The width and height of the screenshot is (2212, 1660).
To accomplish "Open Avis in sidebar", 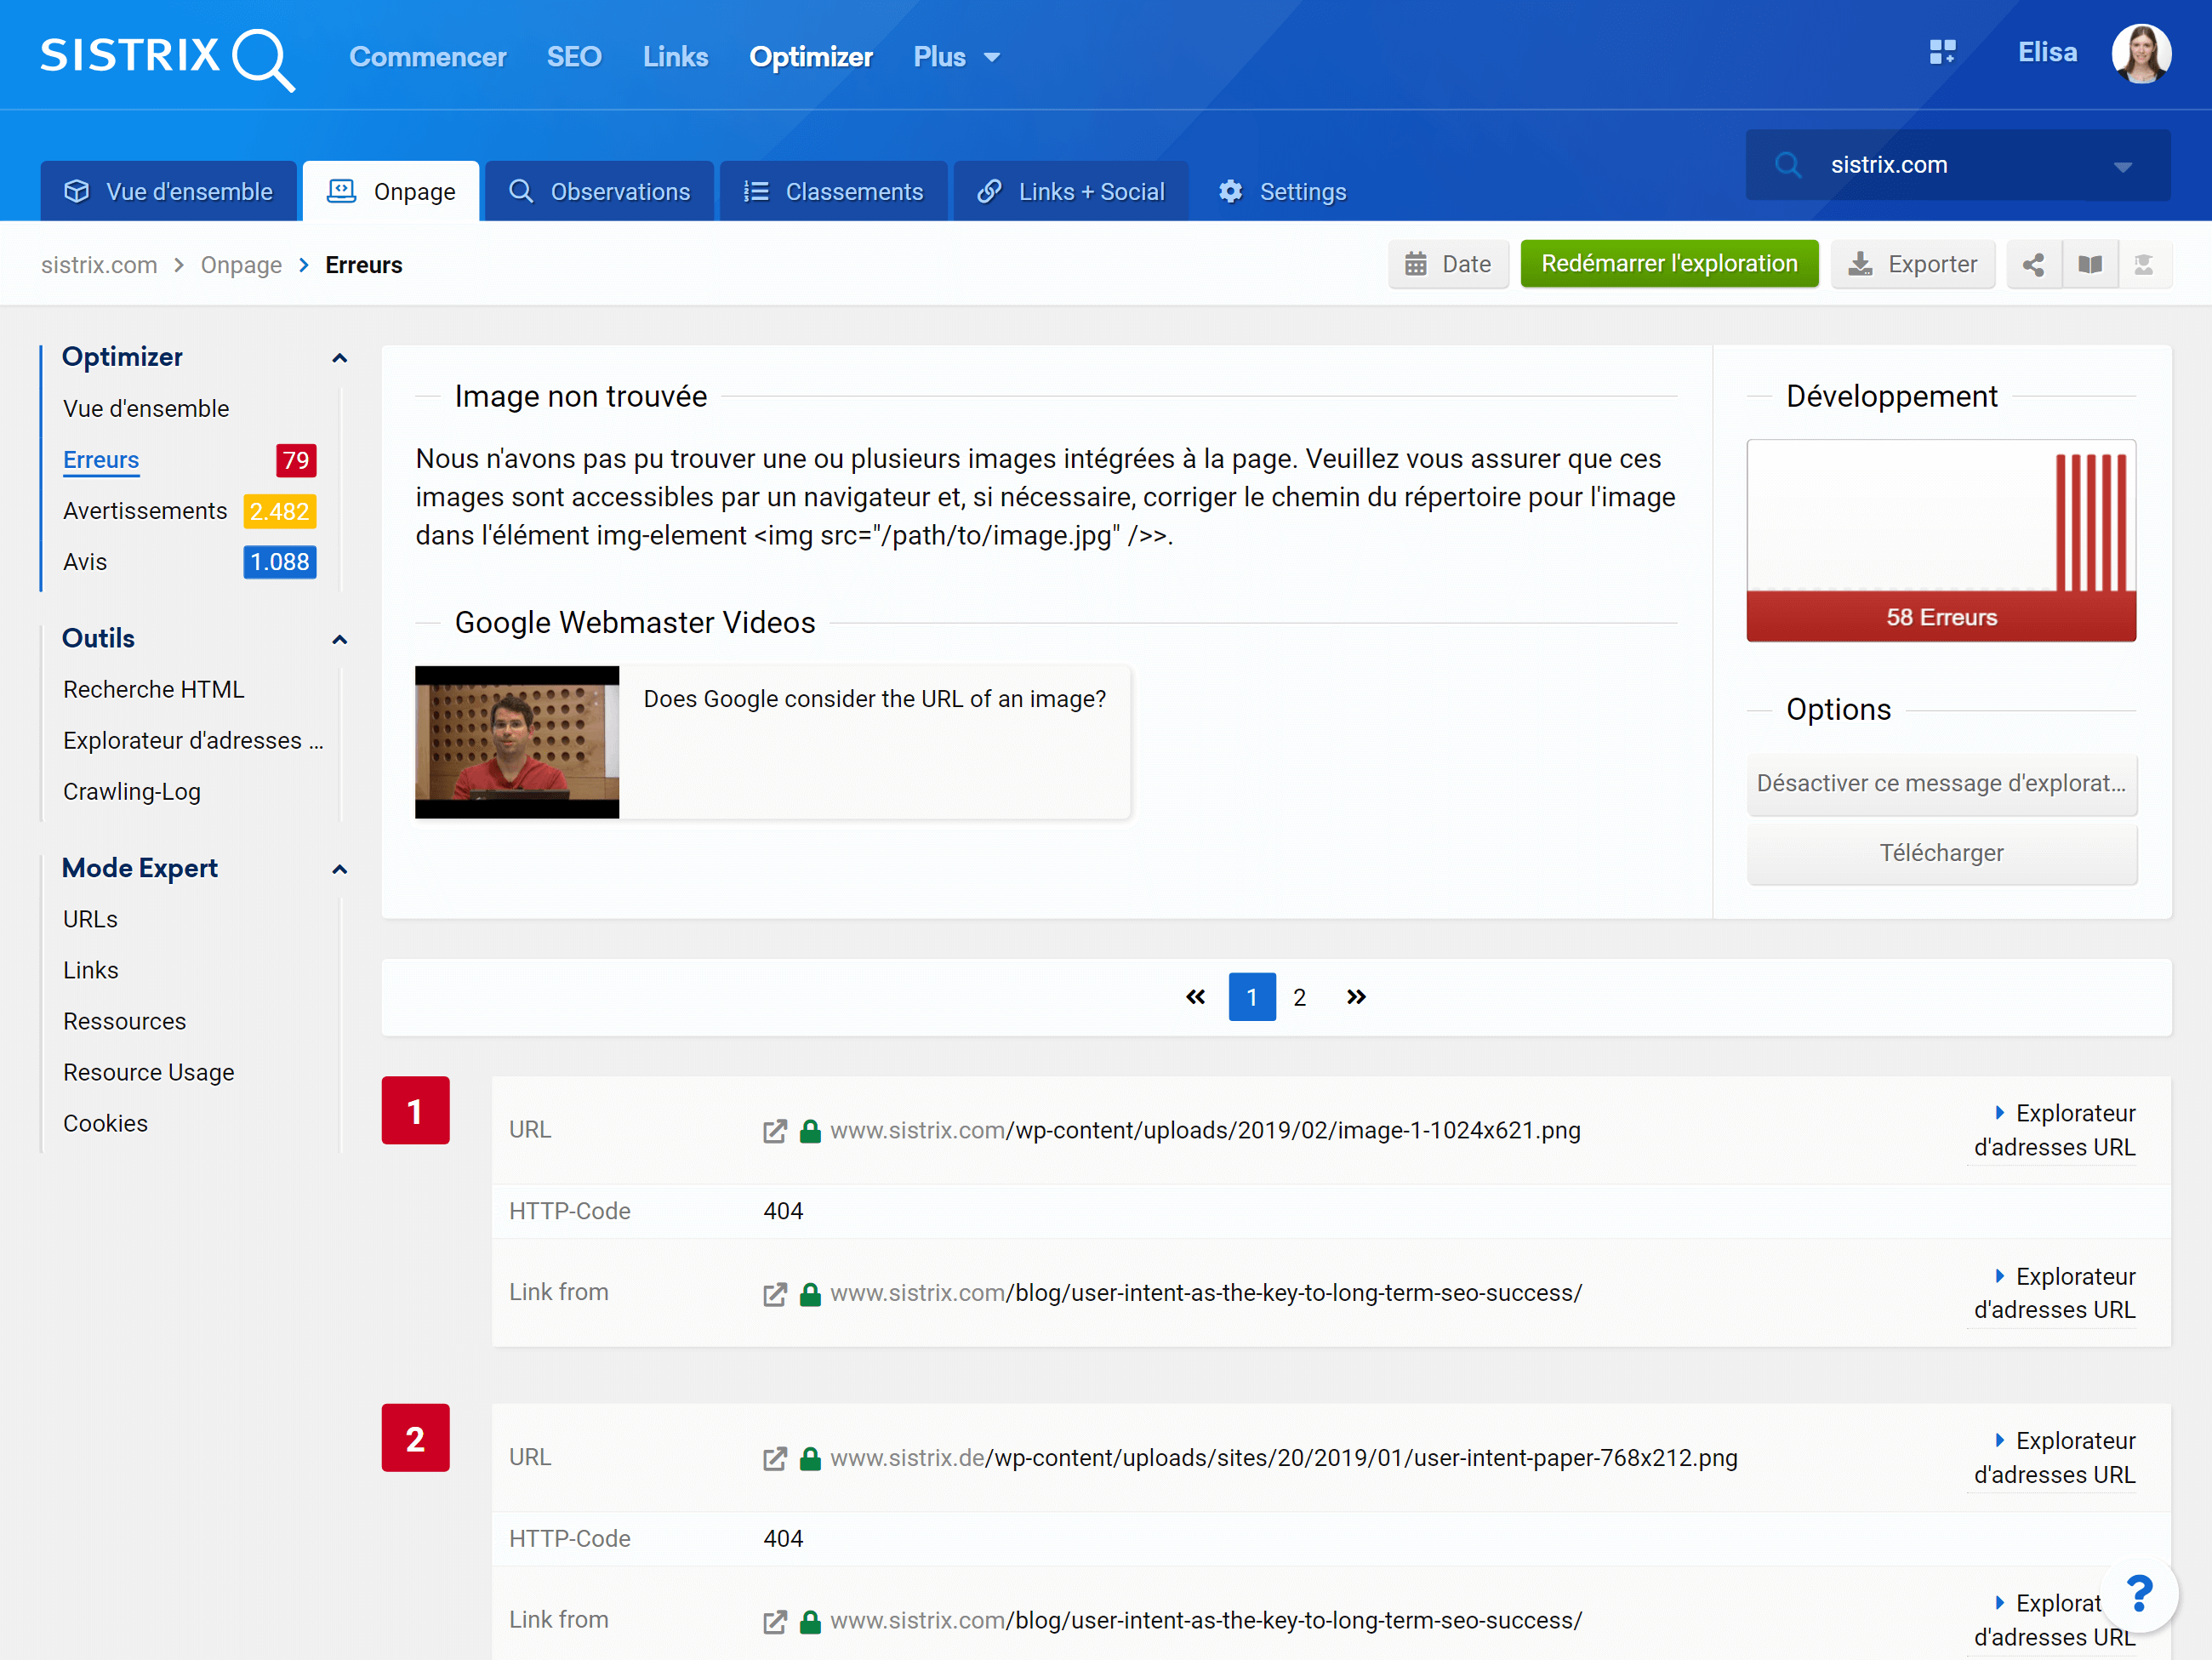I will coord(85,562).
